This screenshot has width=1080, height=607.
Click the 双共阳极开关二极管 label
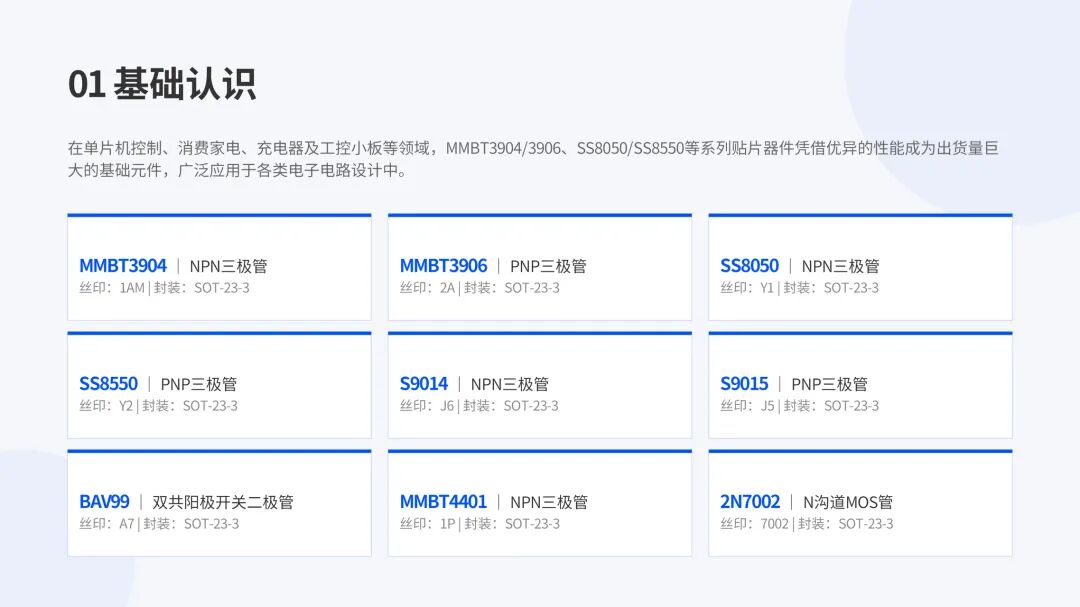click(x=223, y=502)
